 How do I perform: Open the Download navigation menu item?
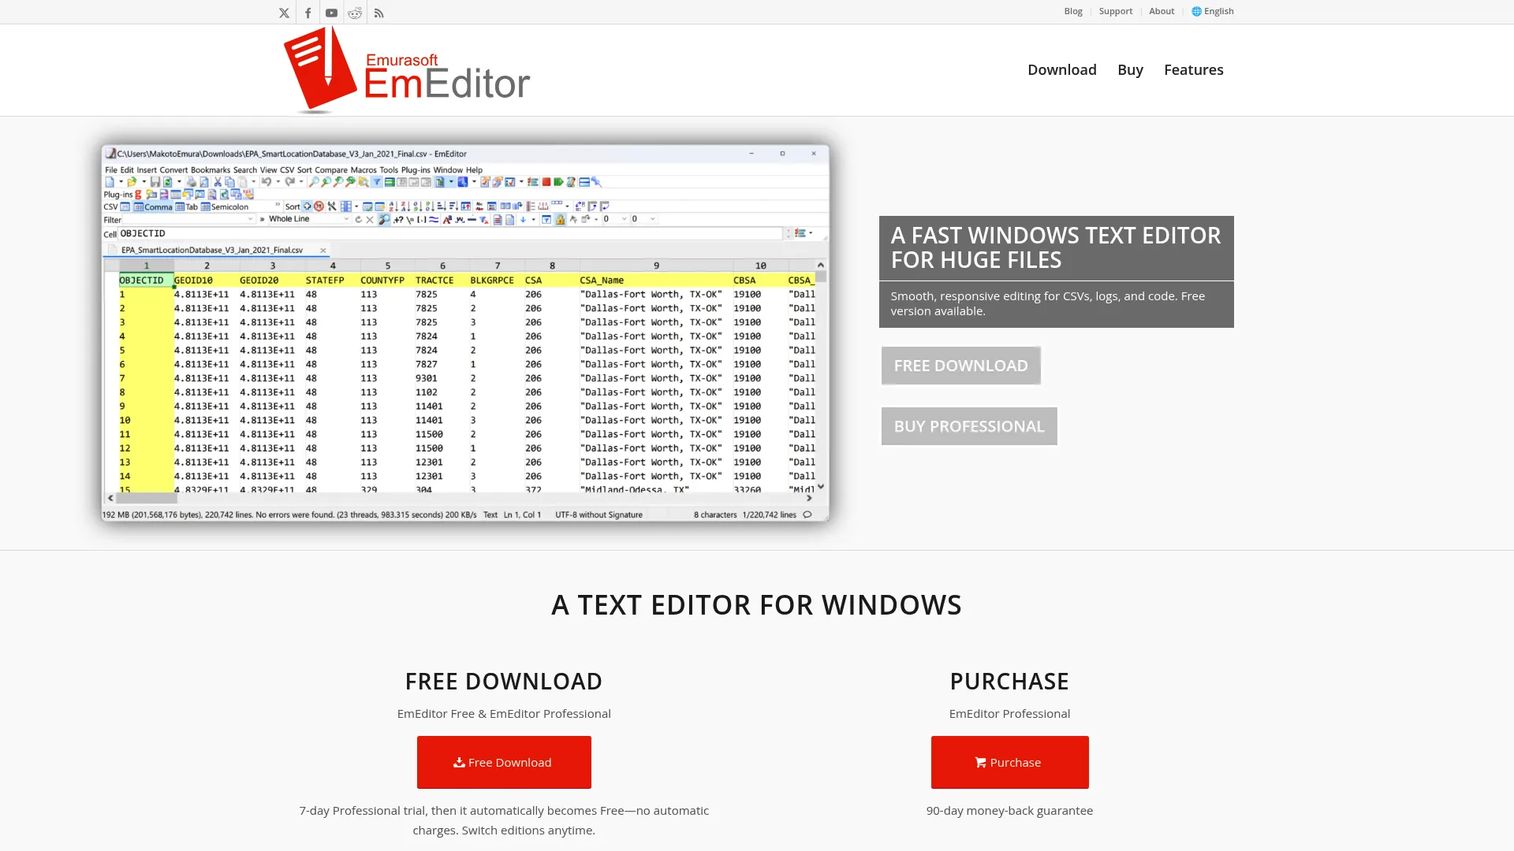(x=1062, y=70)
